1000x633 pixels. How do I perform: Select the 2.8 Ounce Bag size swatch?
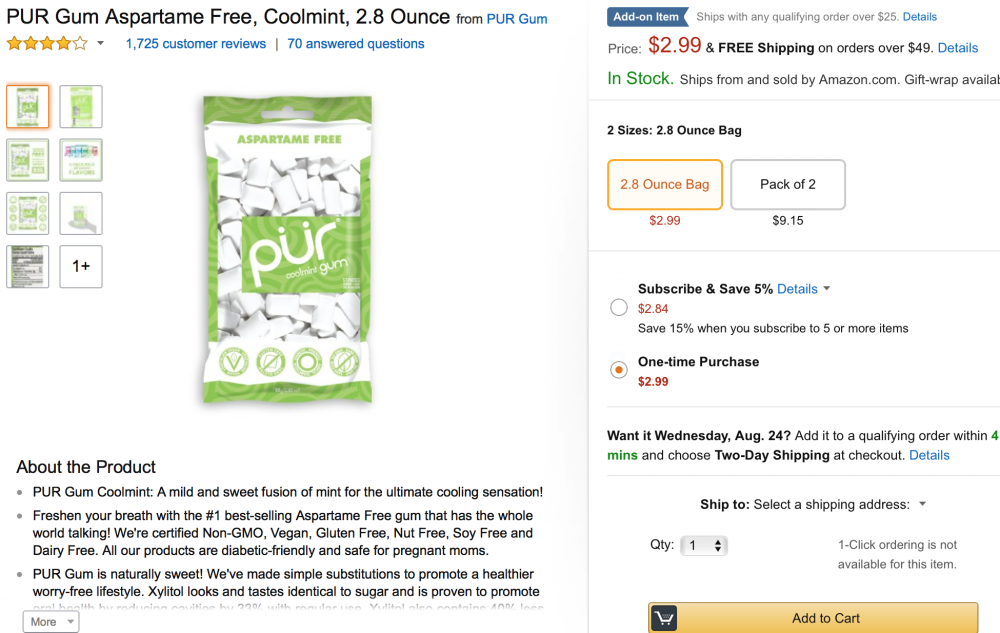tap(665, 184)
